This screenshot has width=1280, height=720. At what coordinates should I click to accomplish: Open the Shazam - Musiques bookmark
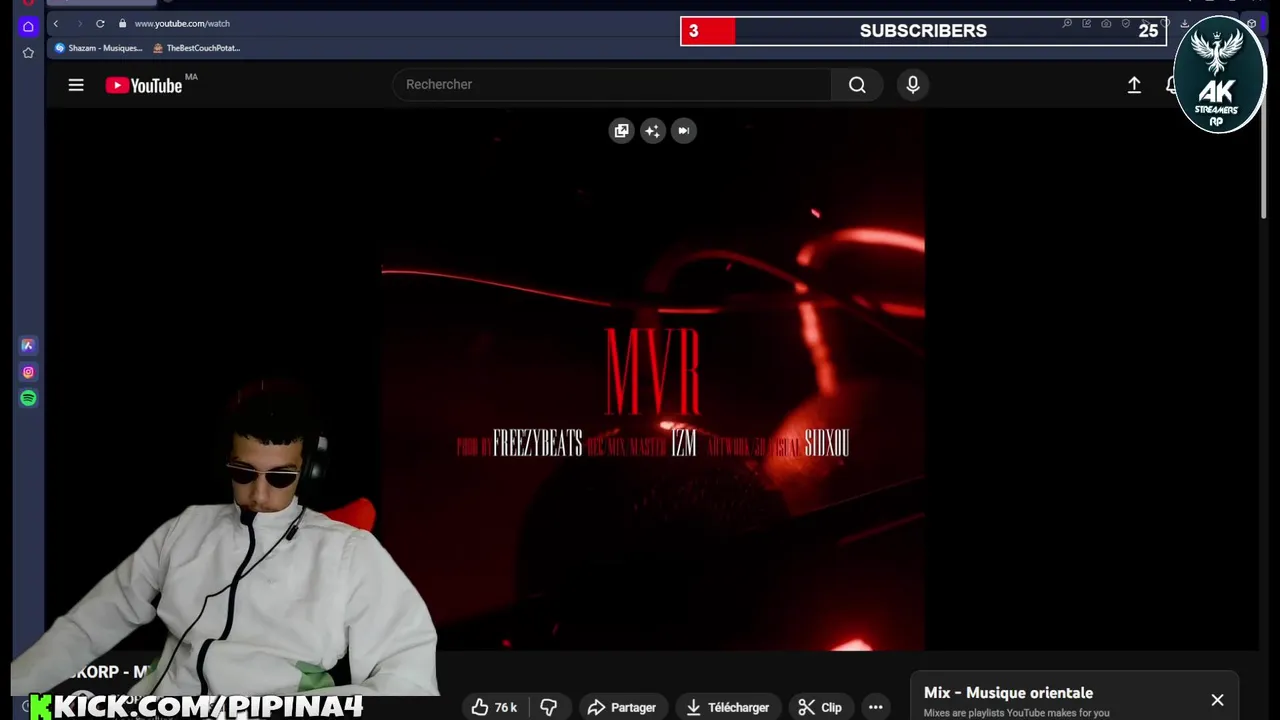99,48
